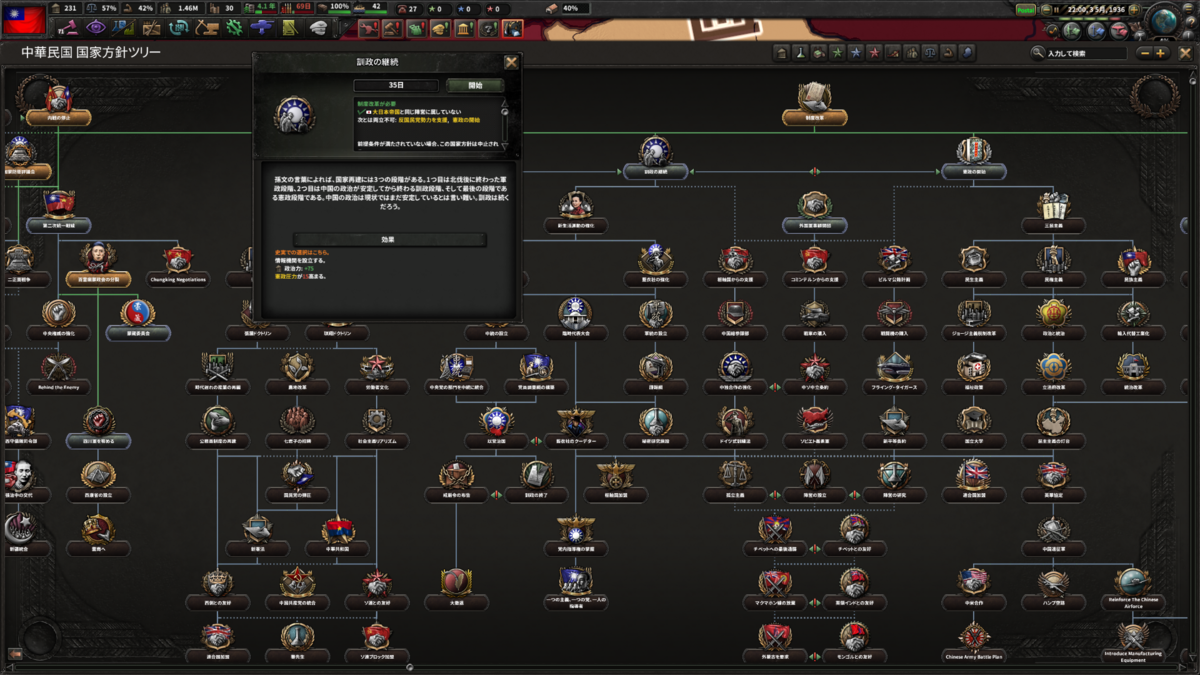Viewport: 1200px width, 675px height.
Task: Click the 中華民国 国家方針ツリー title
Action: pyautogui.click(x=92, y=52)
